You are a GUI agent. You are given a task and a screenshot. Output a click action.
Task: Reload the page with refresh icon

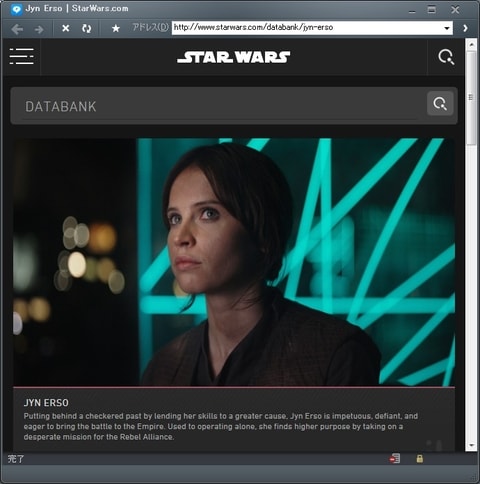tap(87, 28)
